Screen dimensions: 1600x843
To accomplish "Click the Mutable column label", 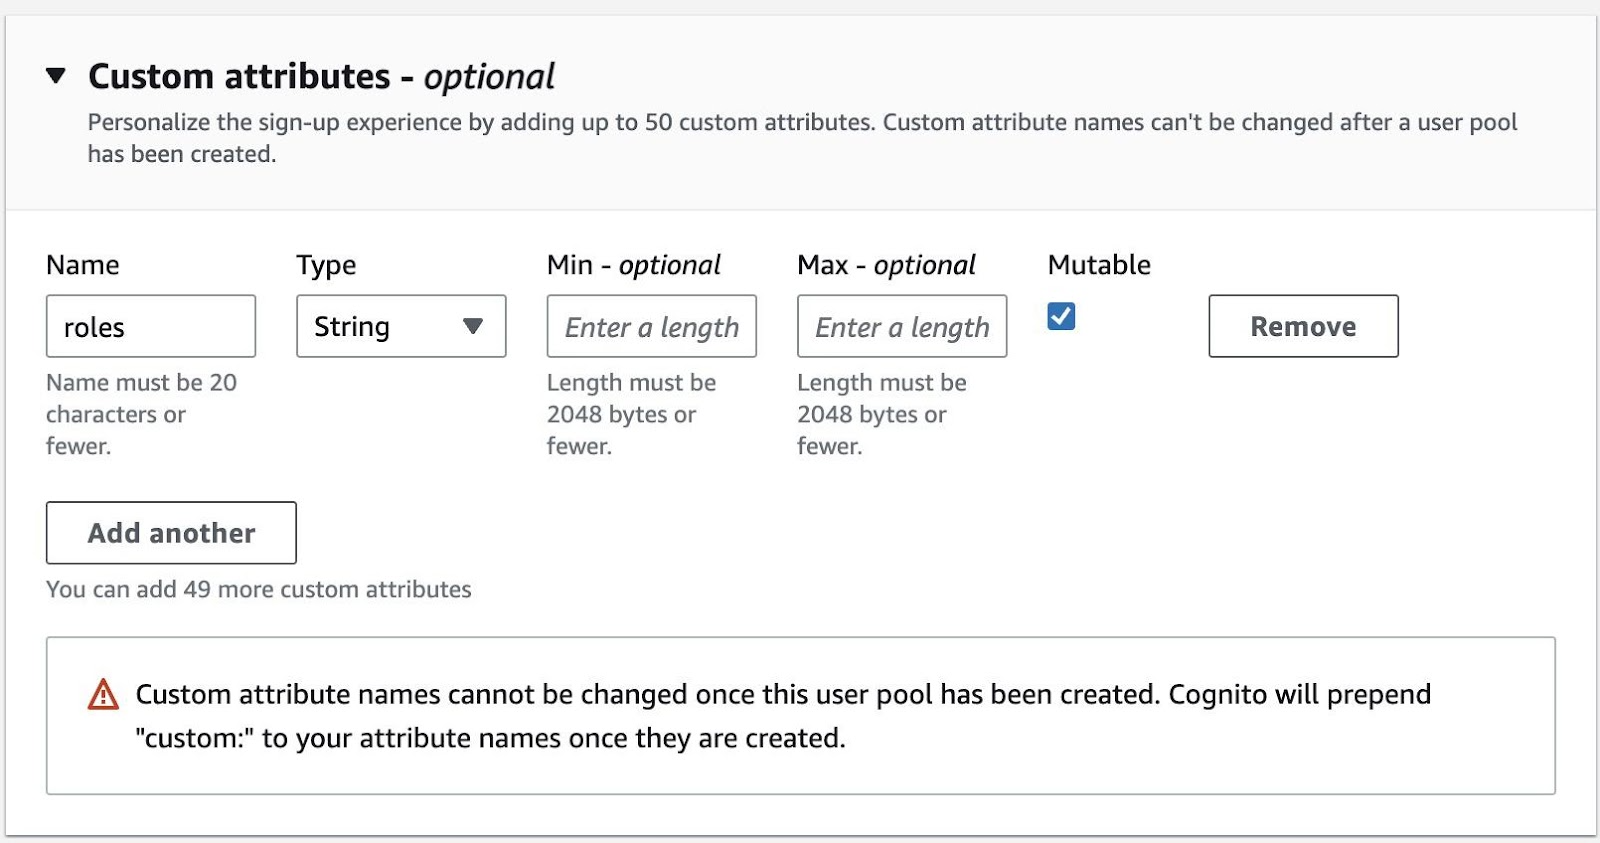I will [x=1099, y=265].
